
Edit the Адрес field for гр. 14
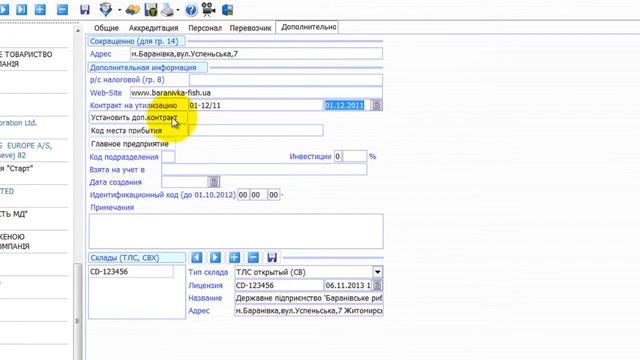256,53
